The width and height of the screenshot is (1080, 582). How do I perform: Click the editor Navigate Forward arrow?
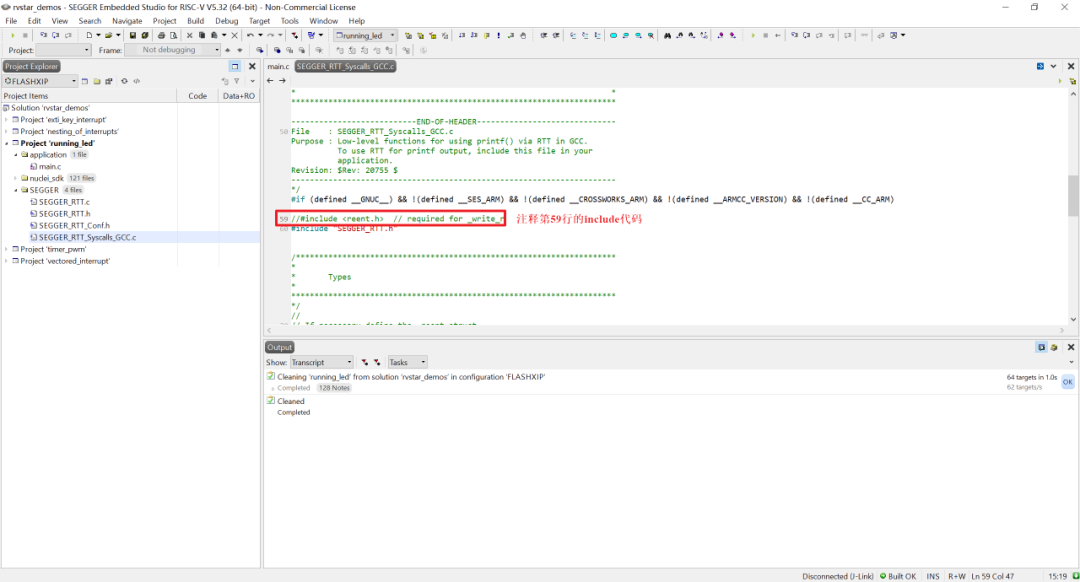tap(282, 81)
